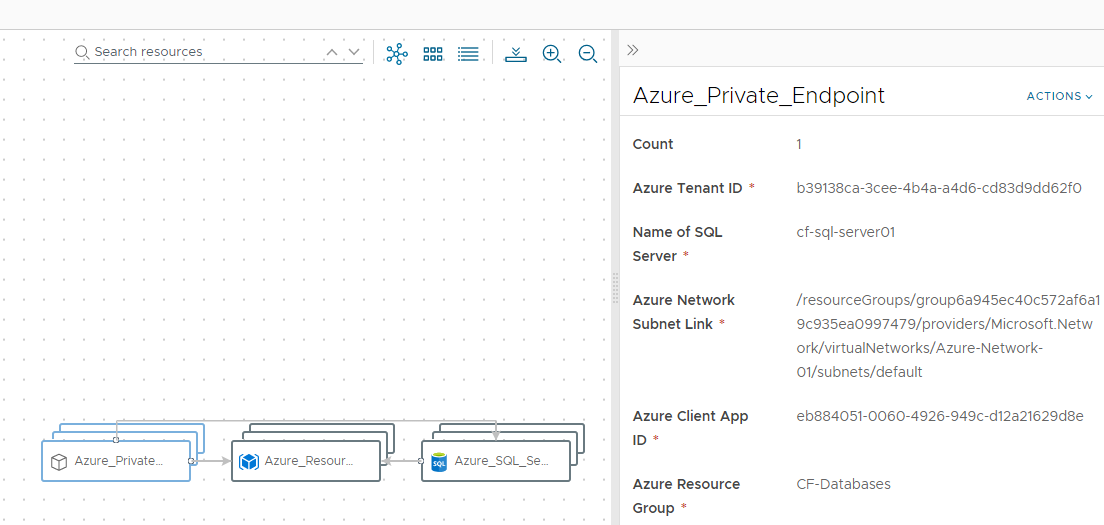
Task: Click the Azure Client App ID value
Action: coord(940,416)
